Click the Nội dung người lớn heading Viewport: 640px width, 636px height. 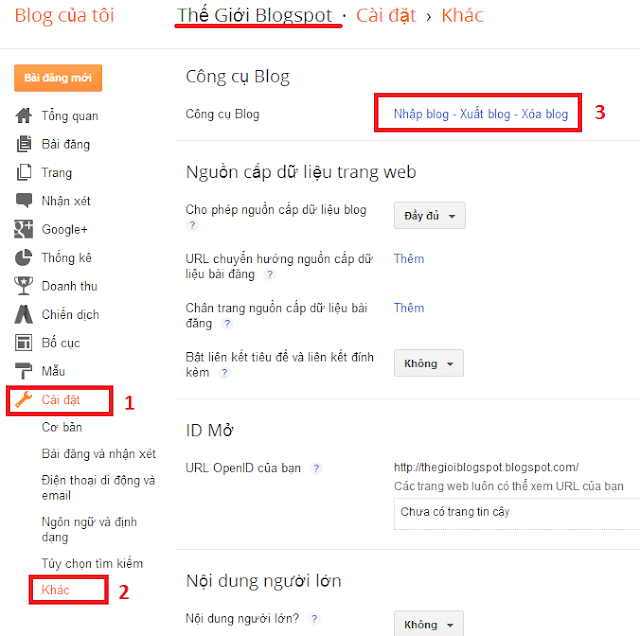click(263, 580)
